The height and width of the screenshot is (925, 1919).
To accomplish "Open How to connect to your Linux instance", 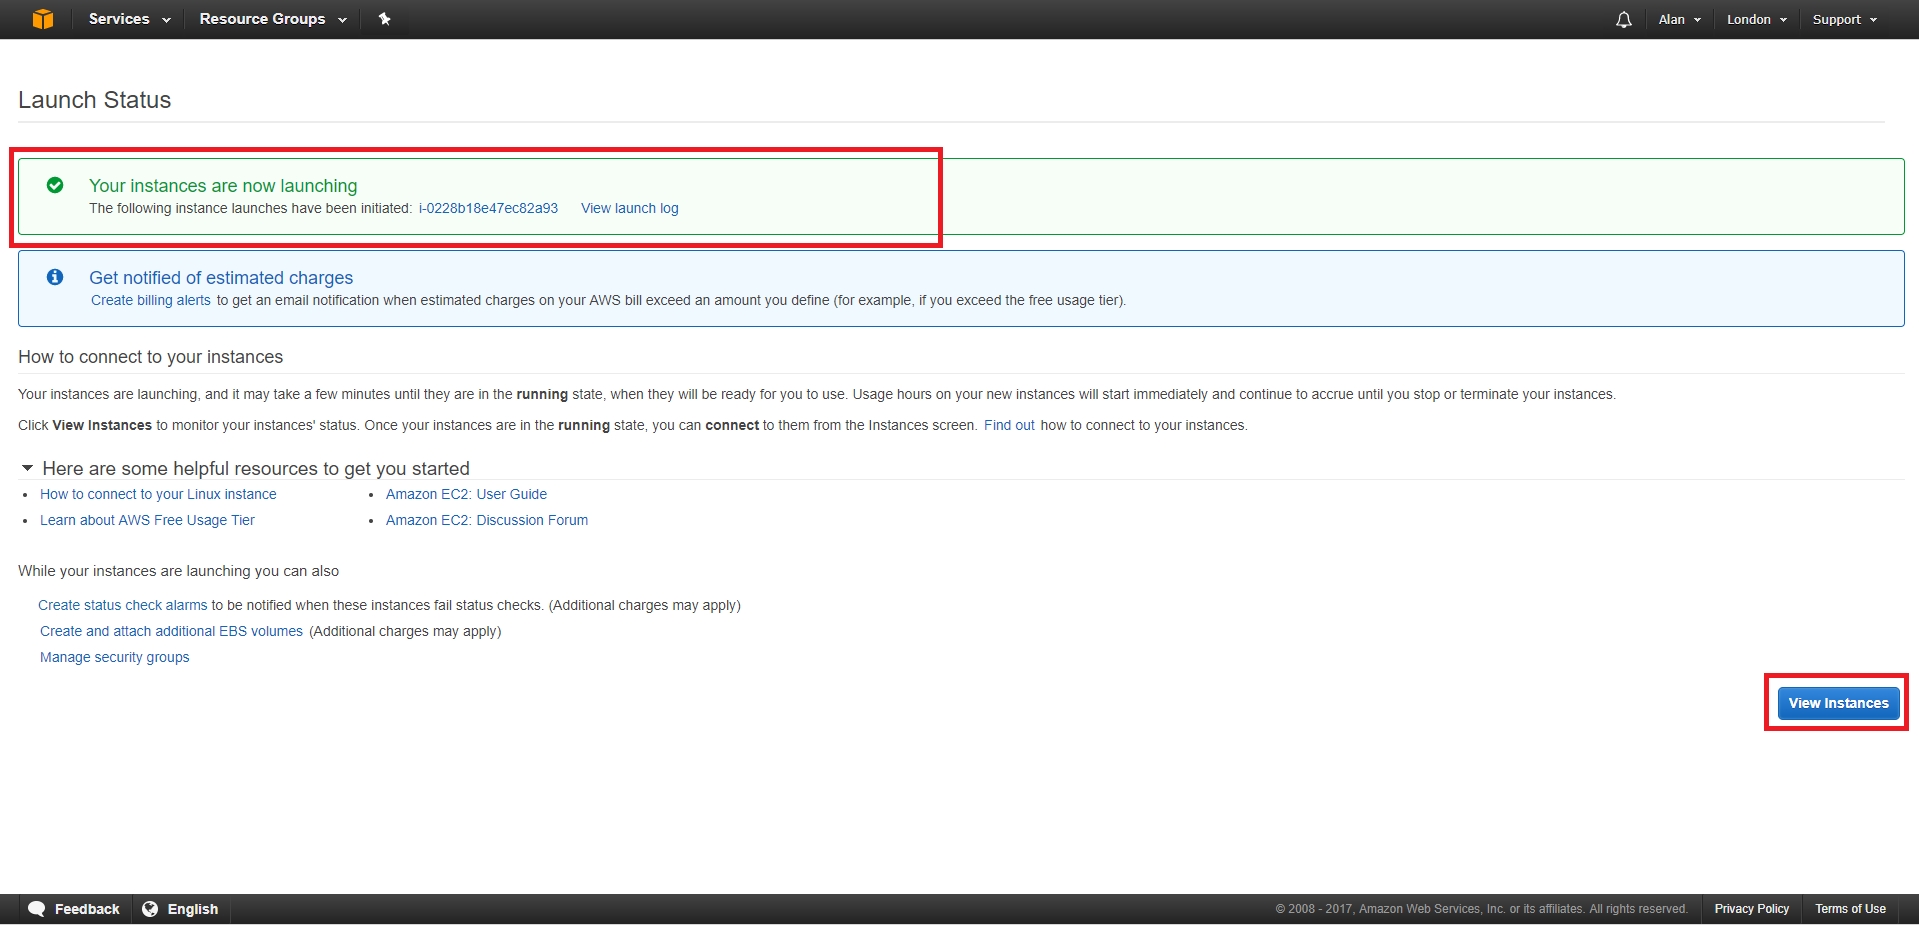I will click(x=158, y=494).
